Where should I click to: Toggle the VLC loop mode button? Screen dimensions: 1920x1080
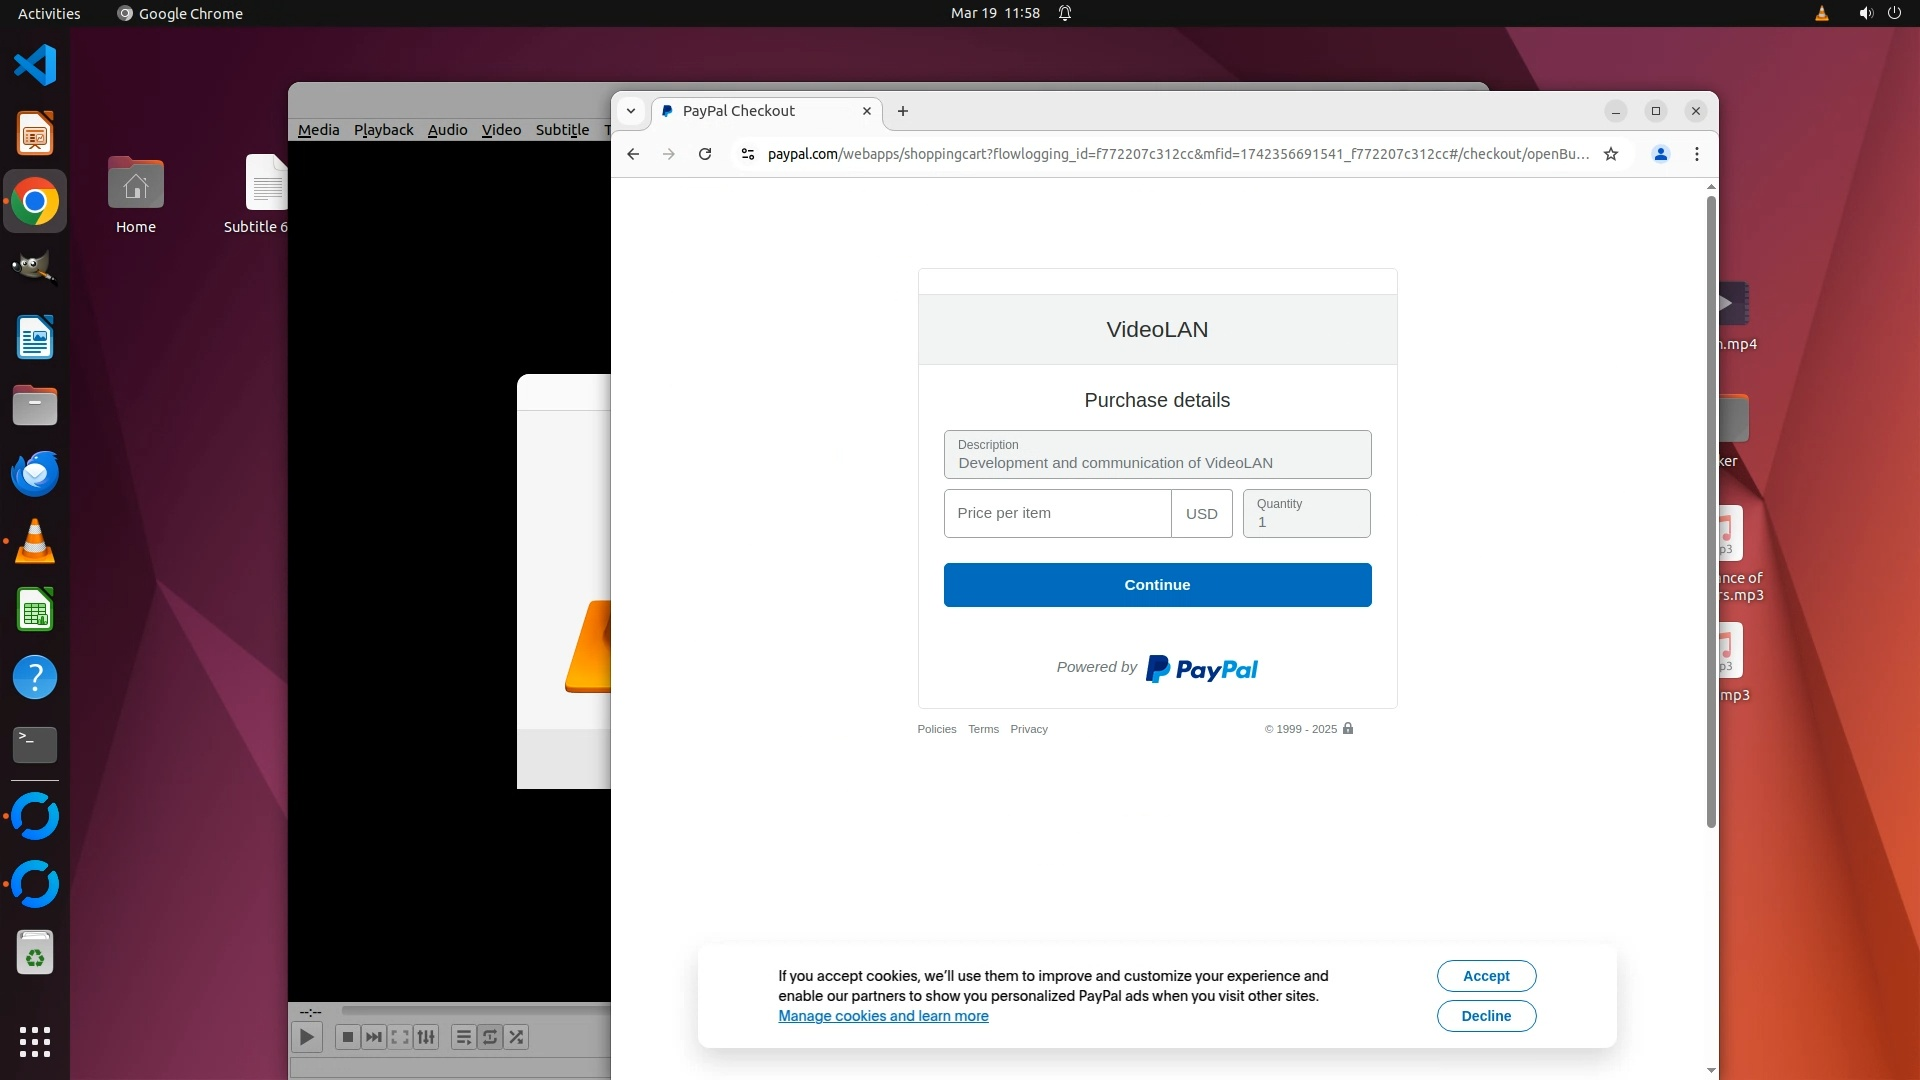click(490, 1037)
